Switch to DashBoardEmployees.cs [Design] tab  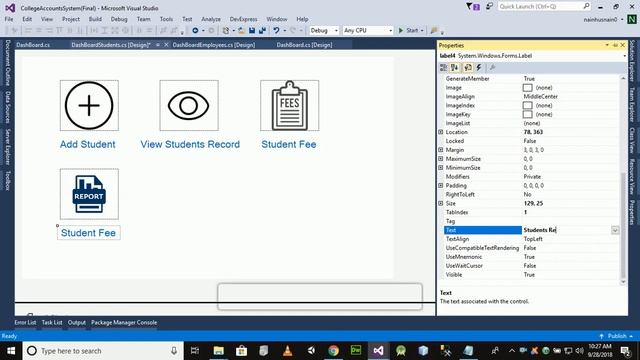coord(213,45)
